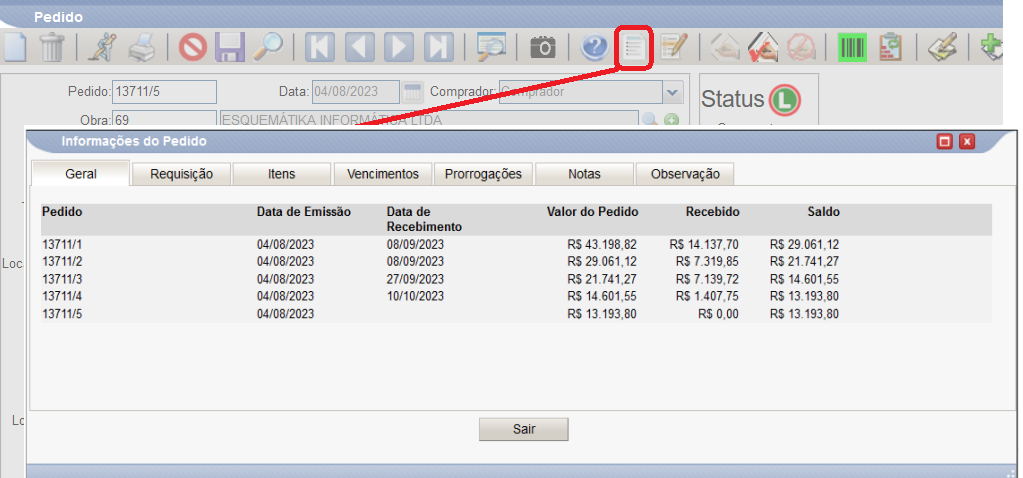
Task: Add Obra with the small green plus icon
Action: click(671, 120)
